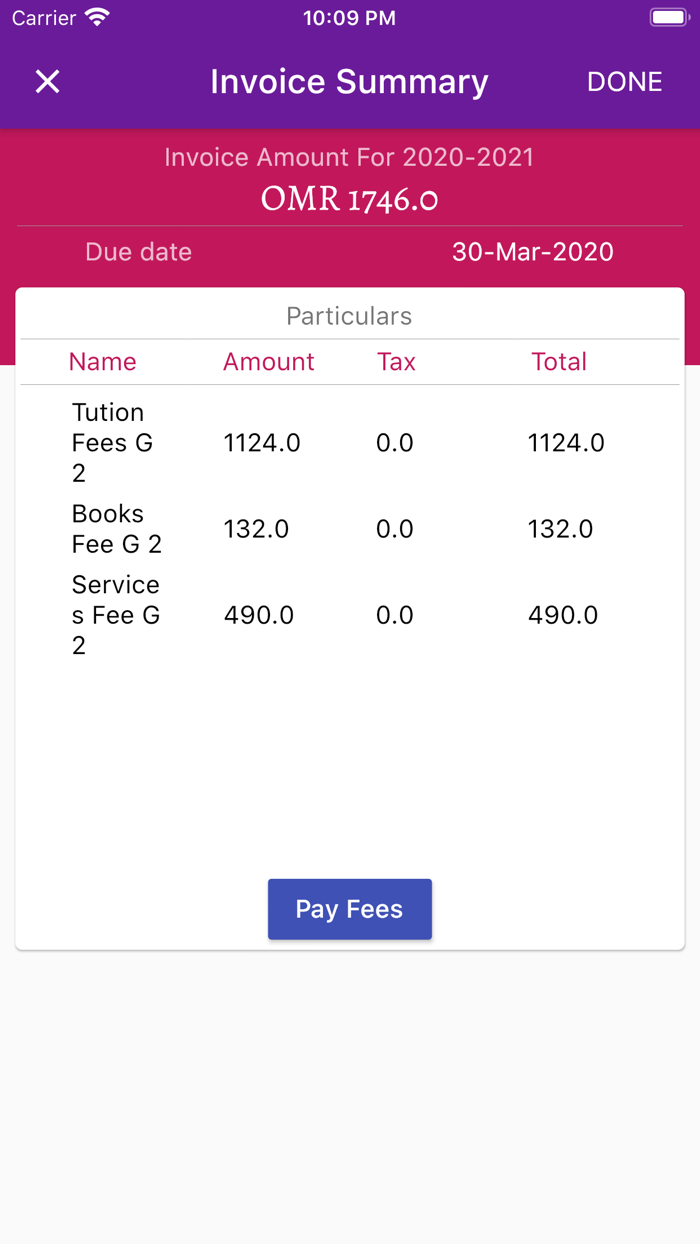Tap the 1124.0 total for tuition fees

coord(566,443)
